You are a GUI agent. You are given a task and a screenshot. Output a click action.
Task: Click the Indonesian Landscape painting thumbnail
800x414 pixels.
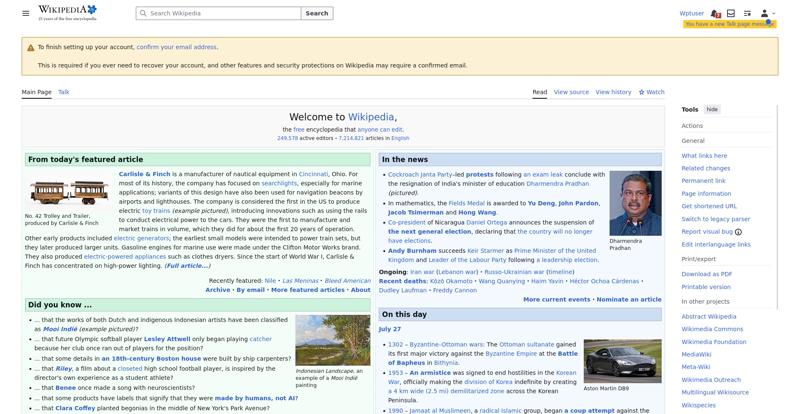pyautogui.click(x=333, y=340)
